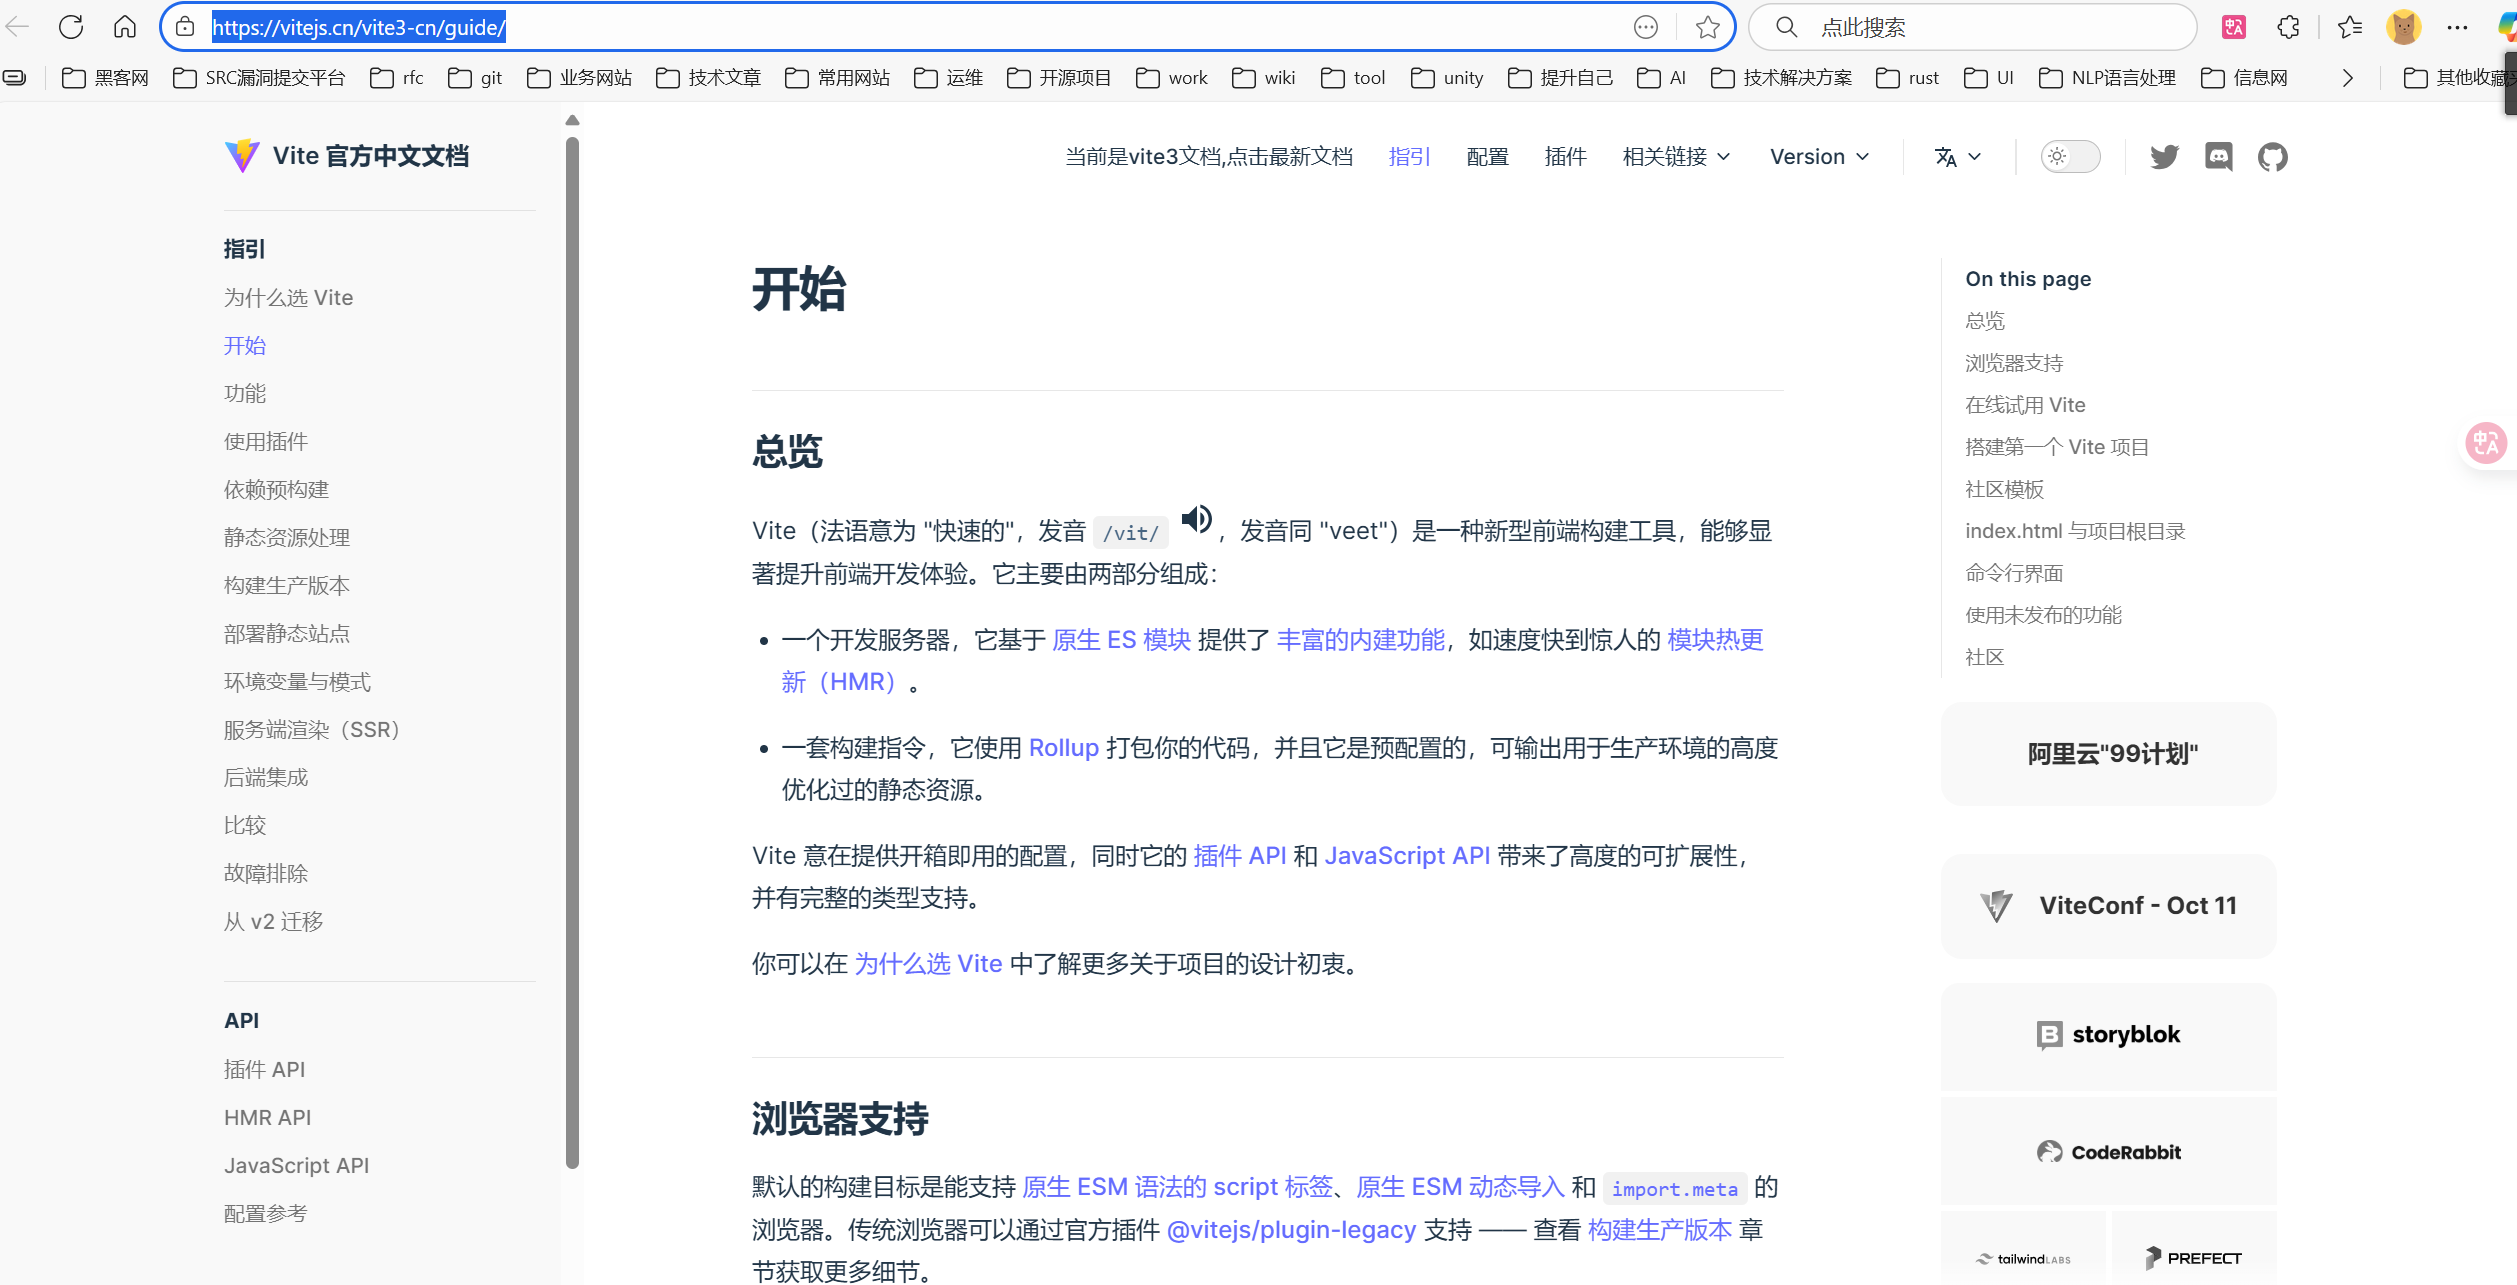The height and width of the screenshot is (1285, 2517).
Task: Select 配置 in top navigation
Action: point(1487,157)
